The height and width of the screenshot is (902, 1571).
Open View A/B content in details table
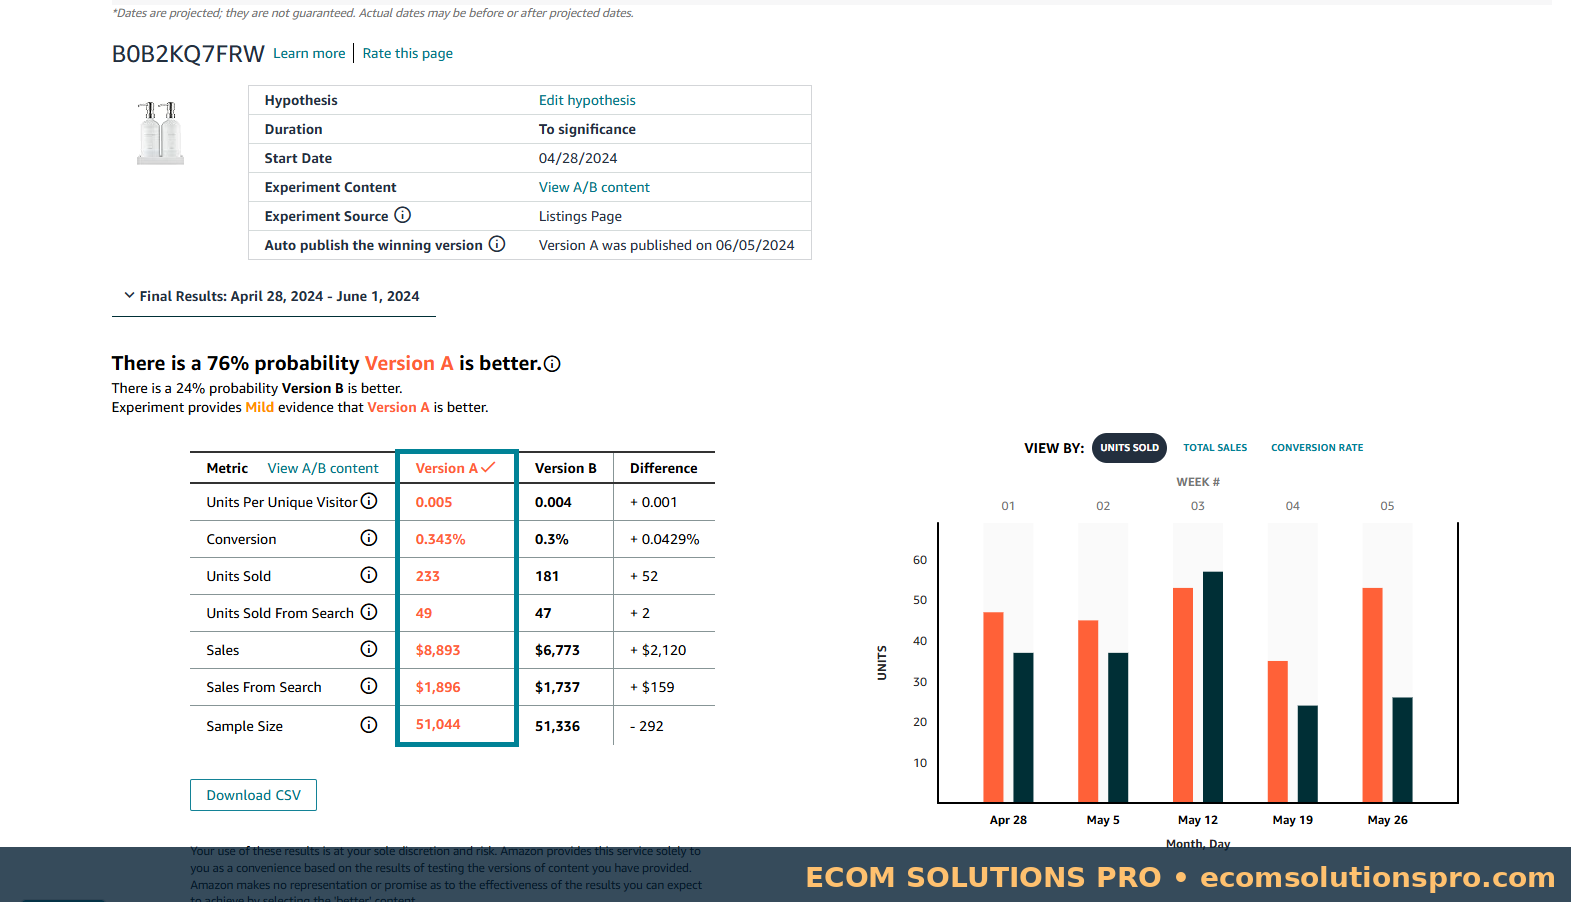(594, 187)
